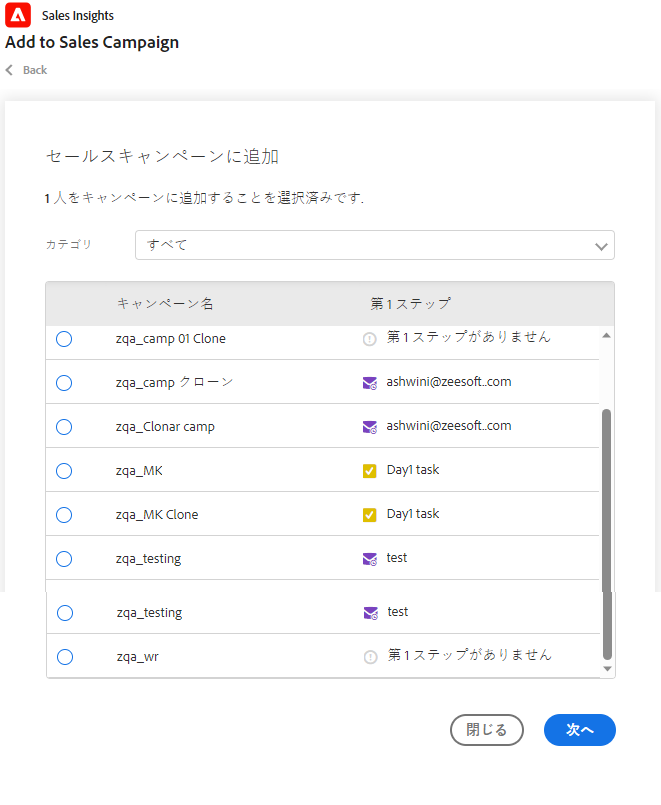
Task: Click the Adobe logo icon
Action: click(x=18, y=15)
